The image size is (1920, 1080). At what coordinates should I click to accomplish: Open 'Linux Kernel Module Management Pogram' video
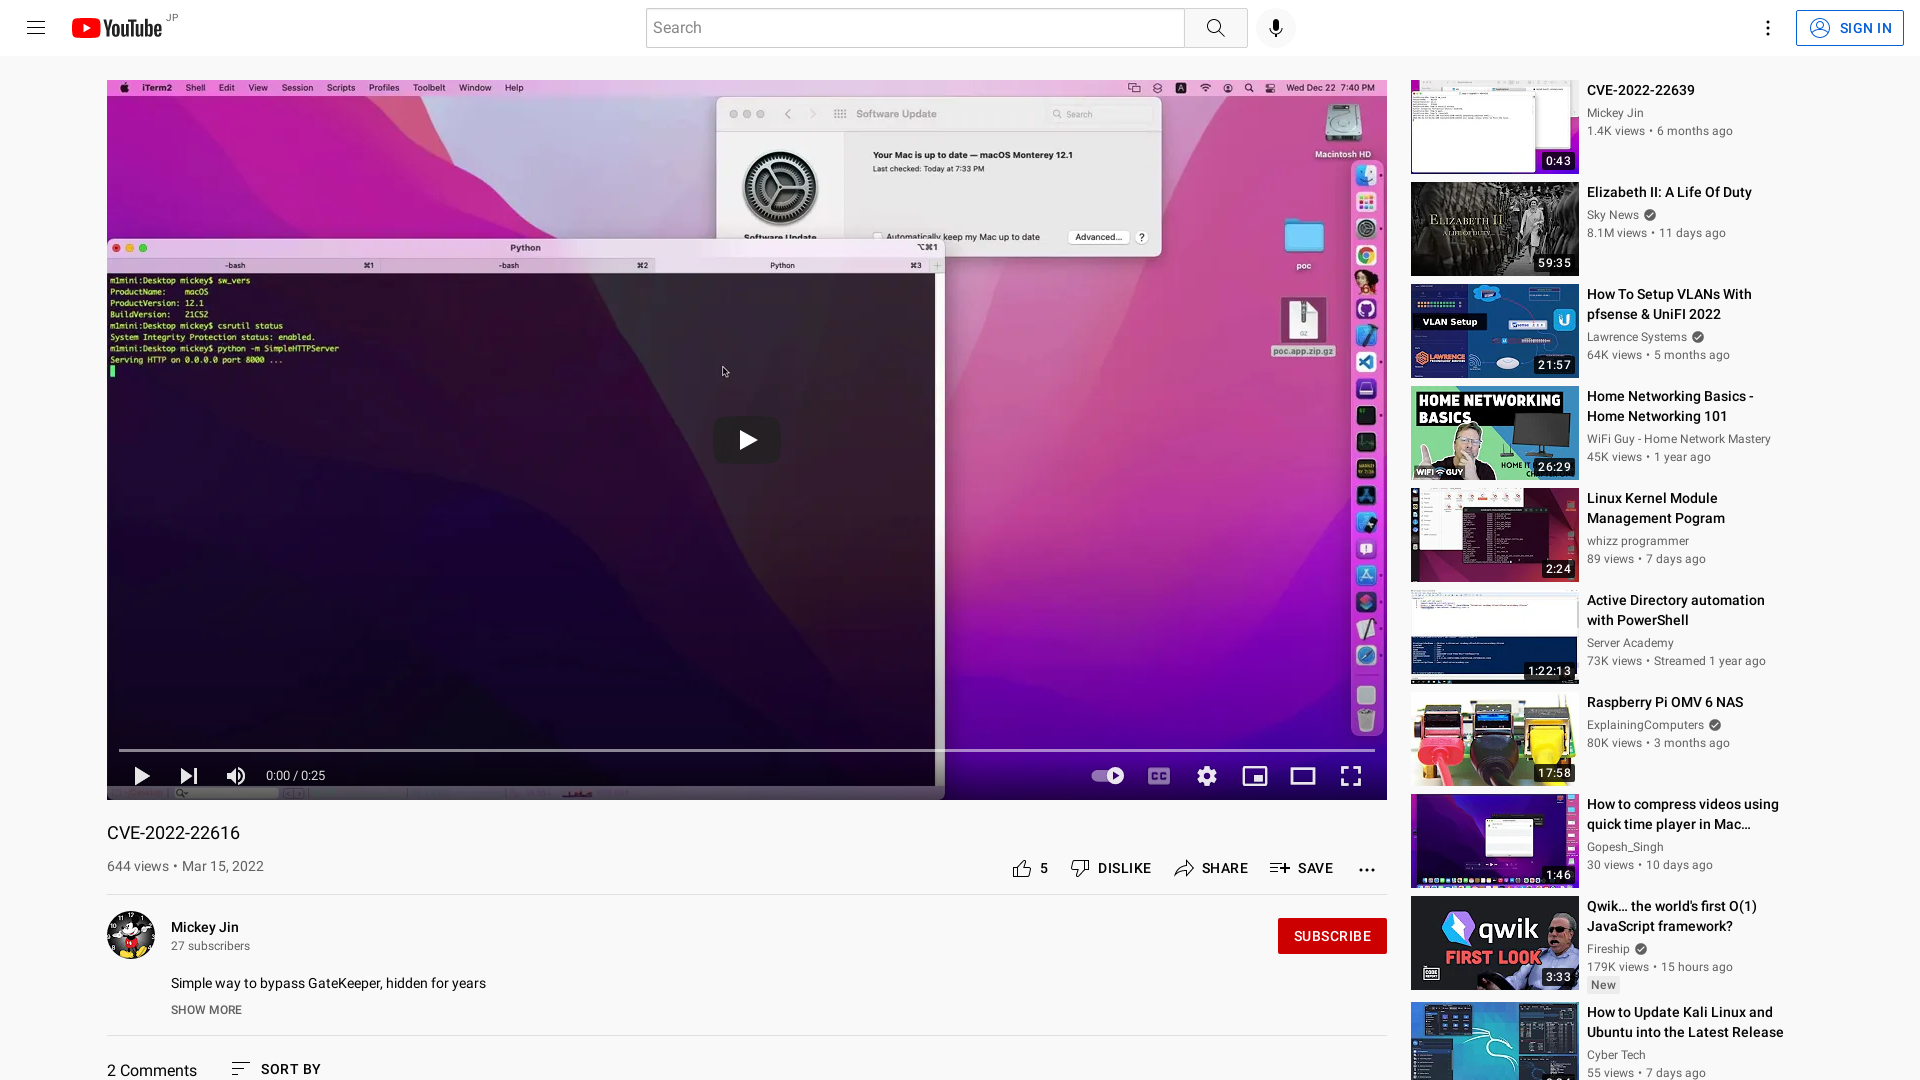coord(1655,508)
